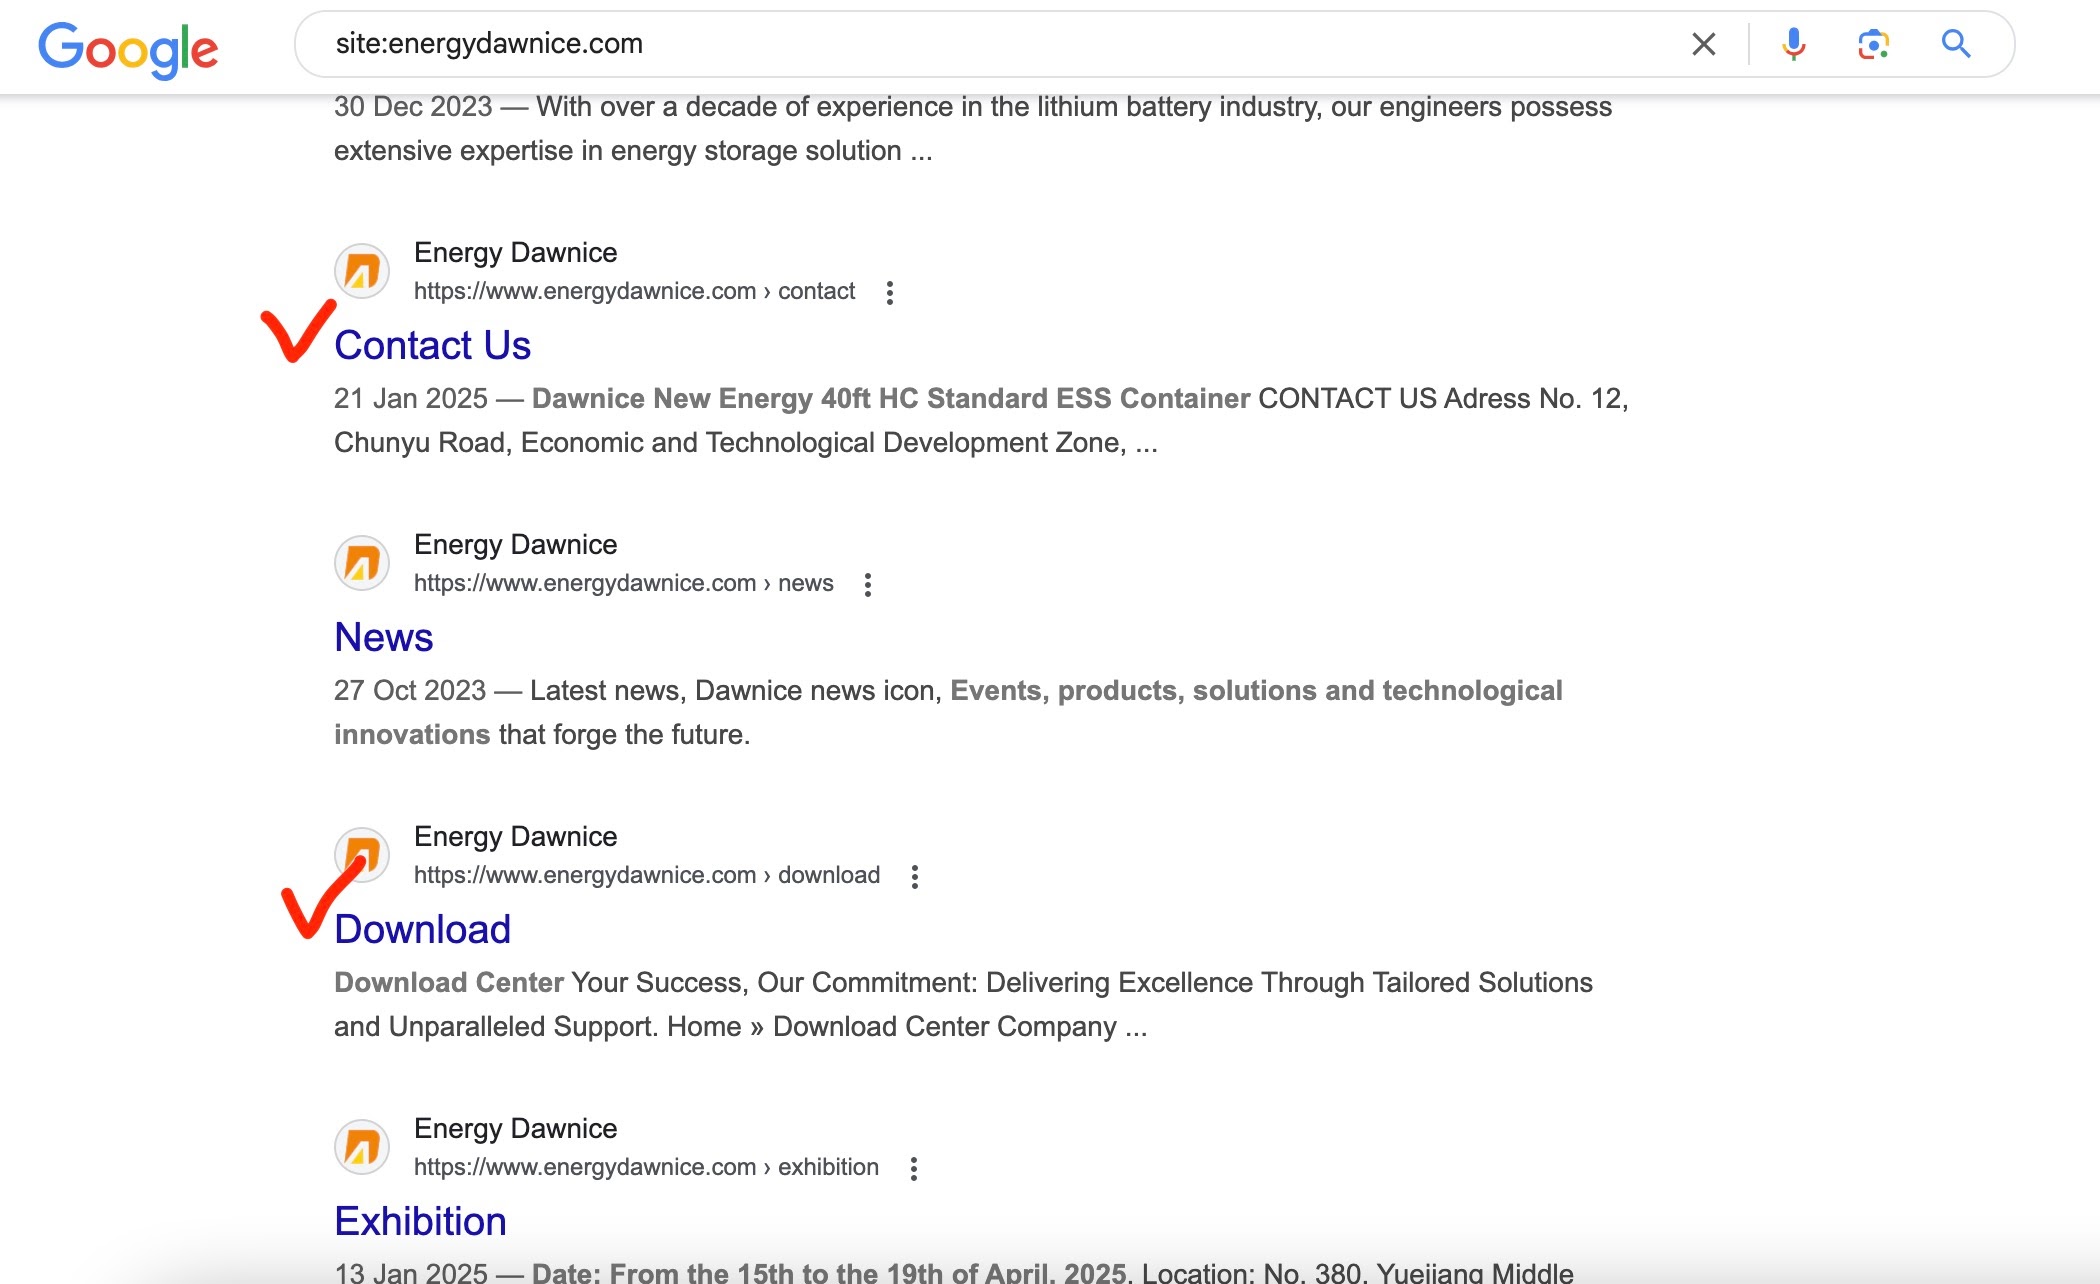The width and height of the screenshot is (2100, 1284).
Task: Clear the search query with X
Action: click(x=1703, y=44)
